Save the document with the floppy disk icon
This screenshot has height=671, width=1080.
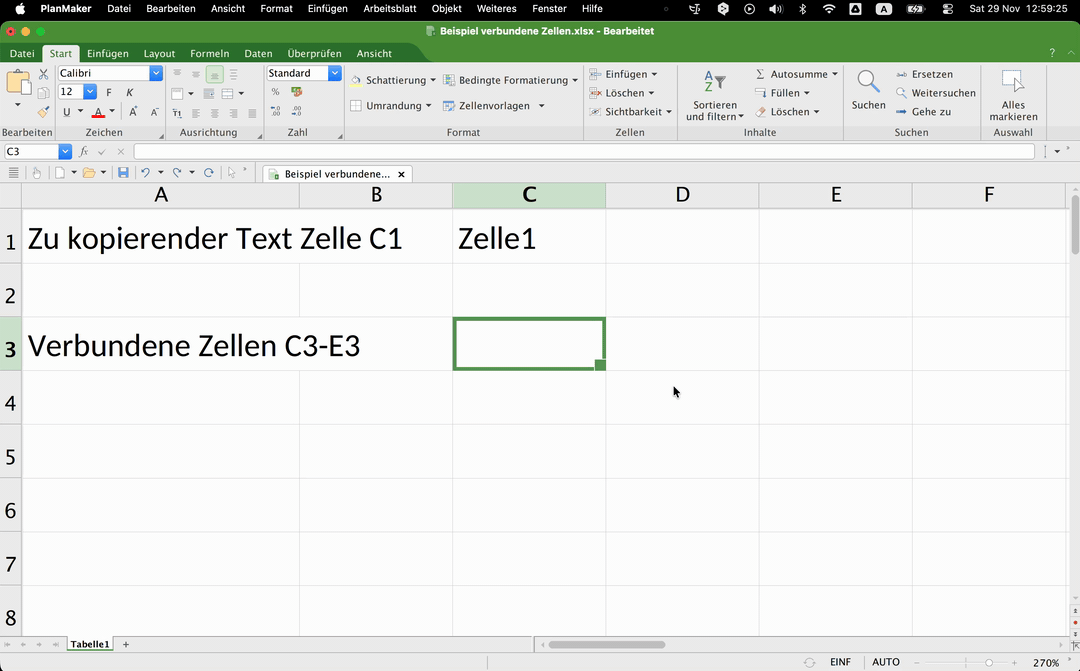[x=123, y=173]
